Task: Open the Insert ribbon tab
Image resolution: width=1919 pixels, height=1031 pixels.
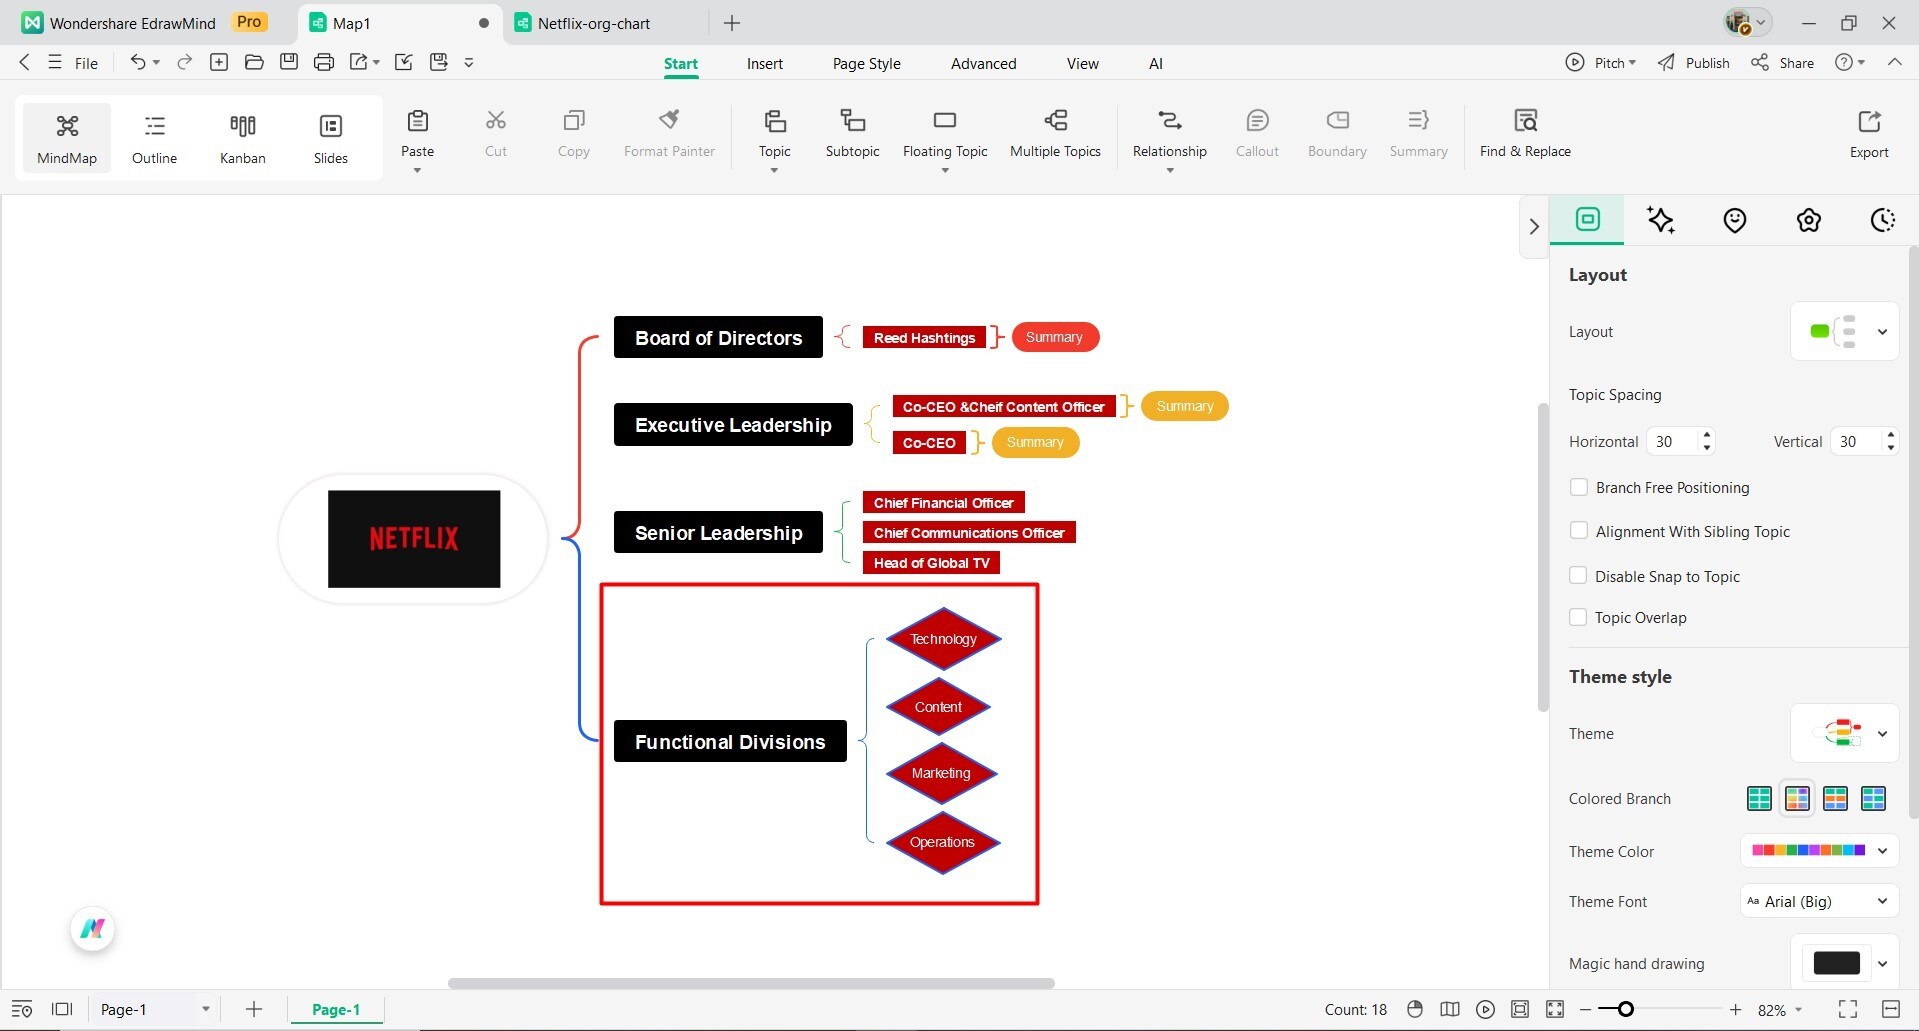Action: (765, 63)
